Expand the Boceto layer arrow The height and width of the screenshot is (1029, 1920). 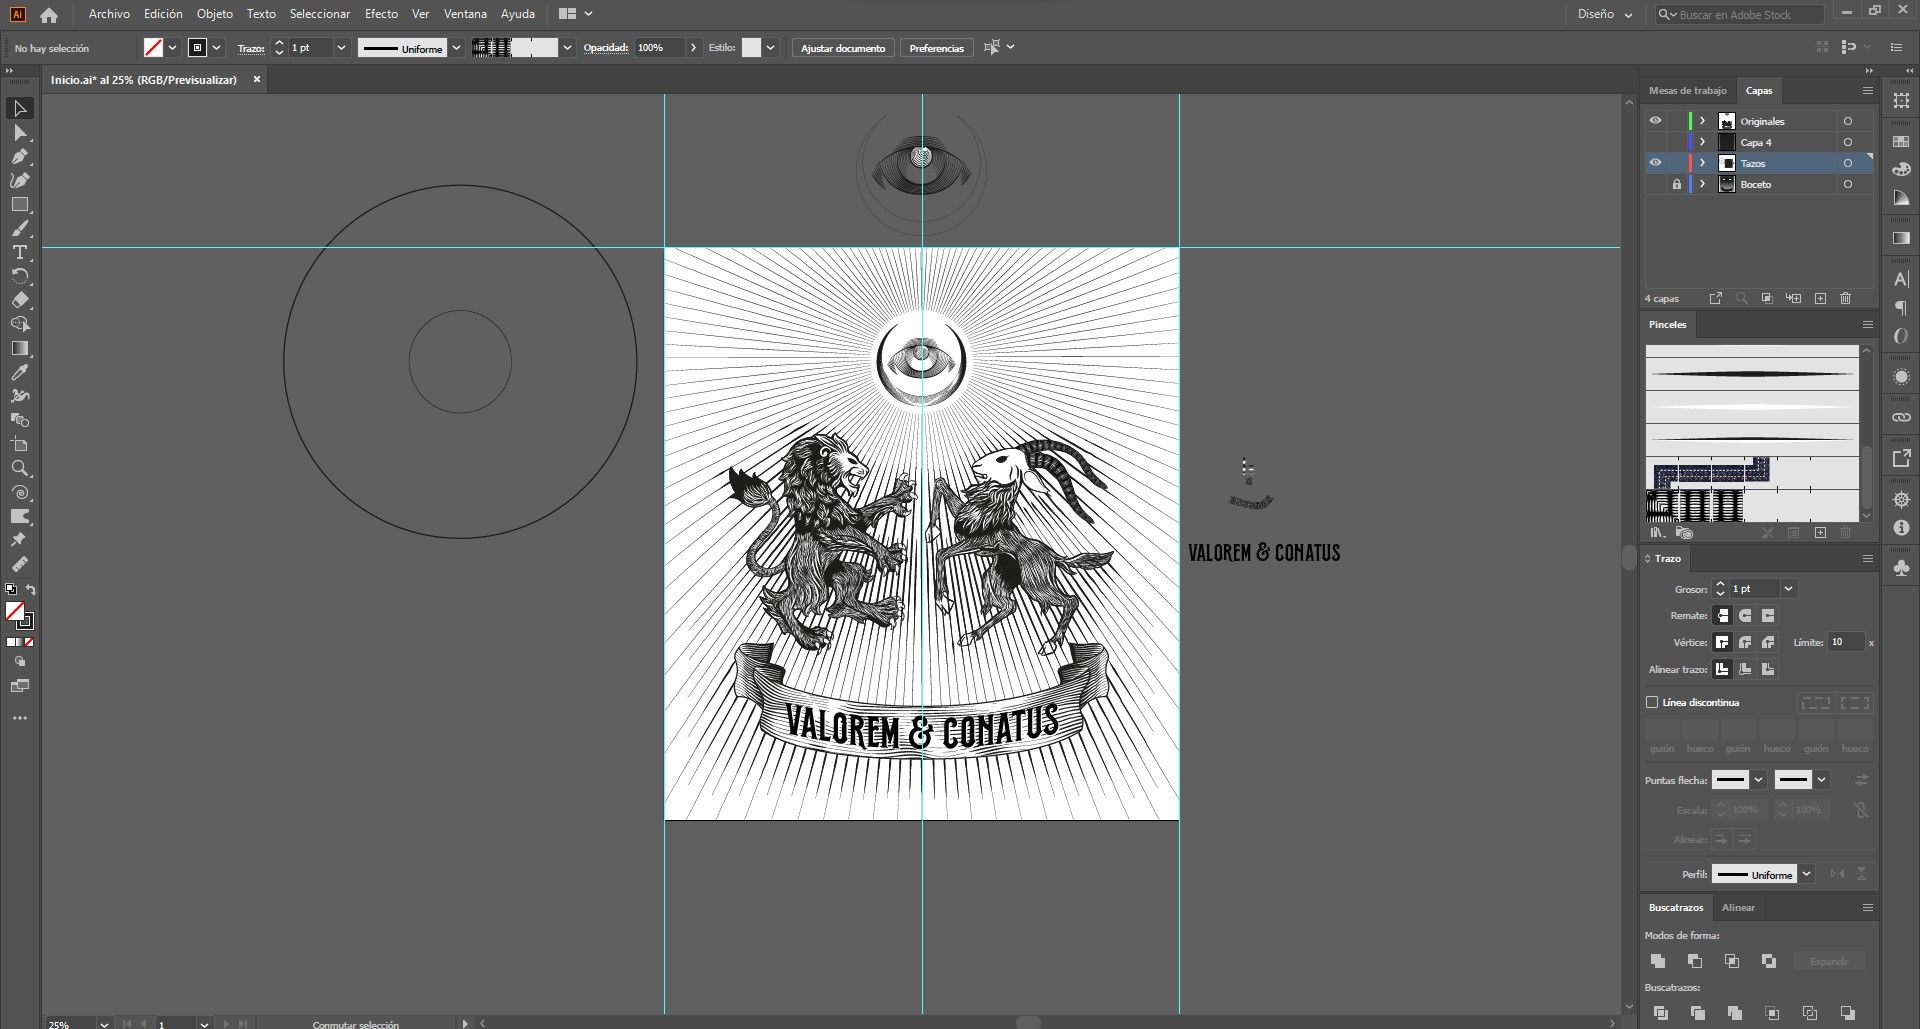click(x=1702, y=184)
